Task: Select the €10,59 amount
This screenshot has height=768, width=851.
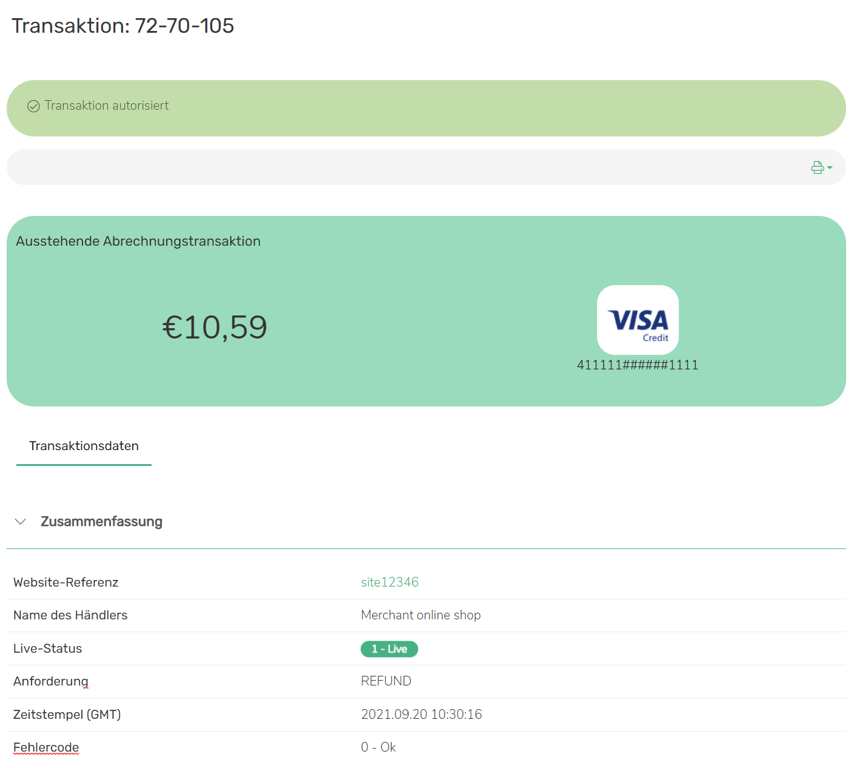Action: [x=215, y=328]
